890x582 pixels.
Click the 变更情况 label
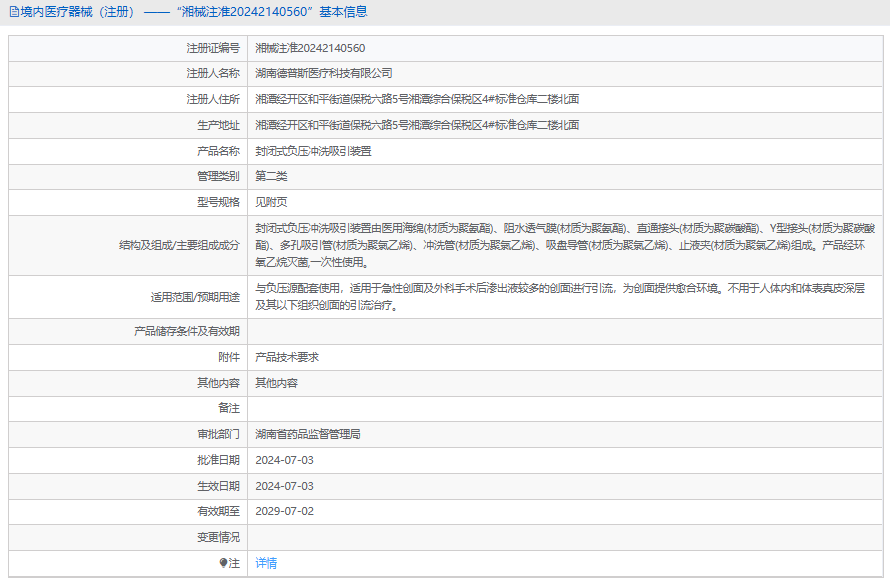(219, 537)
